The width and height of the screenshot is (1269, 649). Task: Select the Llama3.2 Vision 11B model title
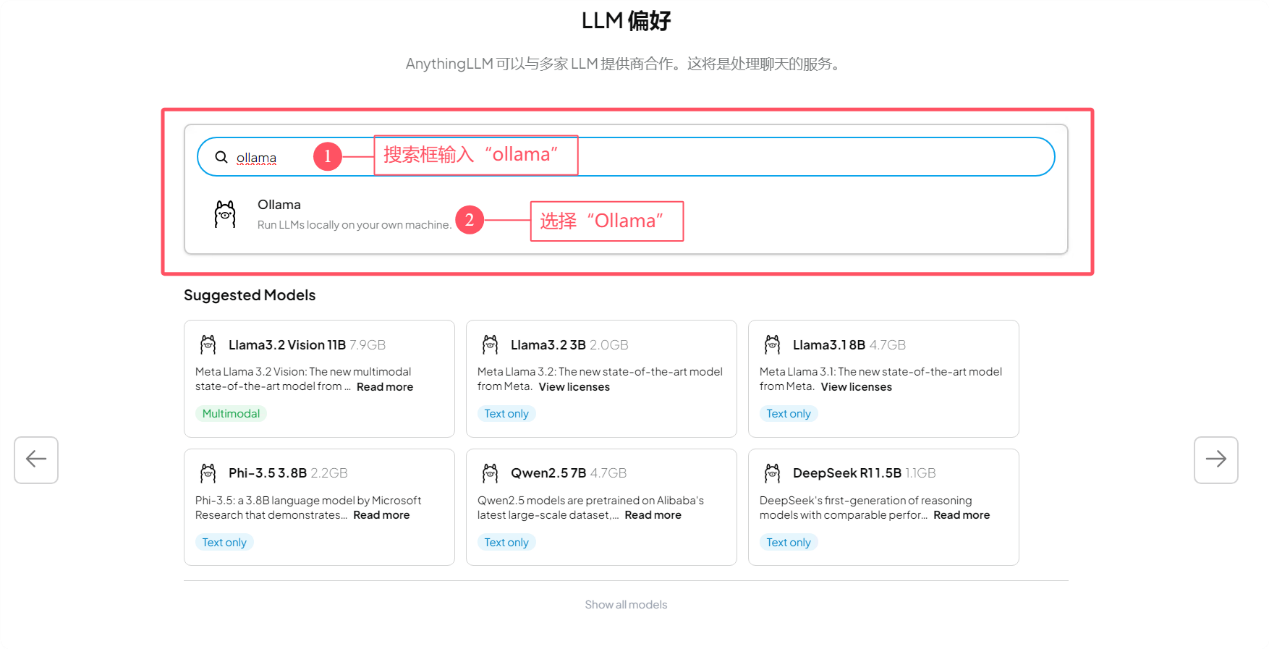coord(287,345)
